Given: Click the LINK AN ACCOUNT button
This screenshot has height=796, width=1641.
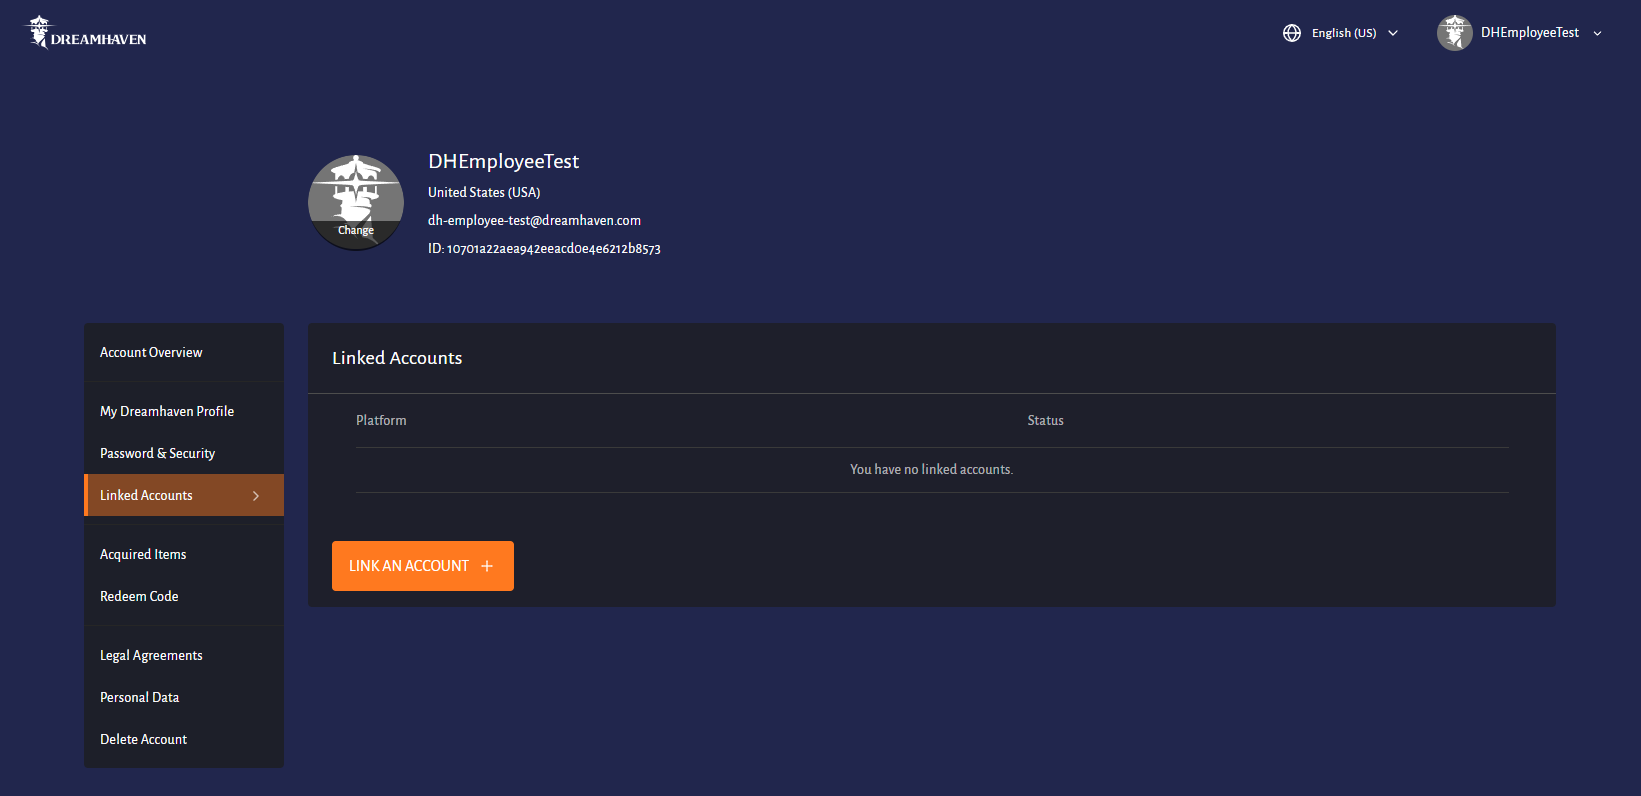Looking at the screenshot, I should (x=423, y=566).
